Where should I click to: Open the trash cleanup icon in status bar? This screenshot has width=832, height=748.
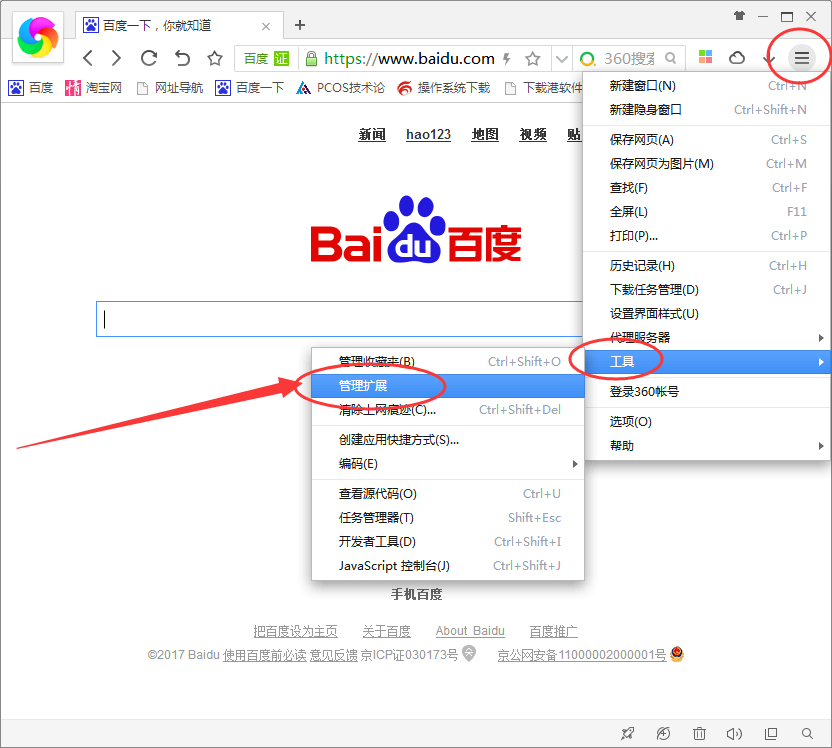click(700, 733)
